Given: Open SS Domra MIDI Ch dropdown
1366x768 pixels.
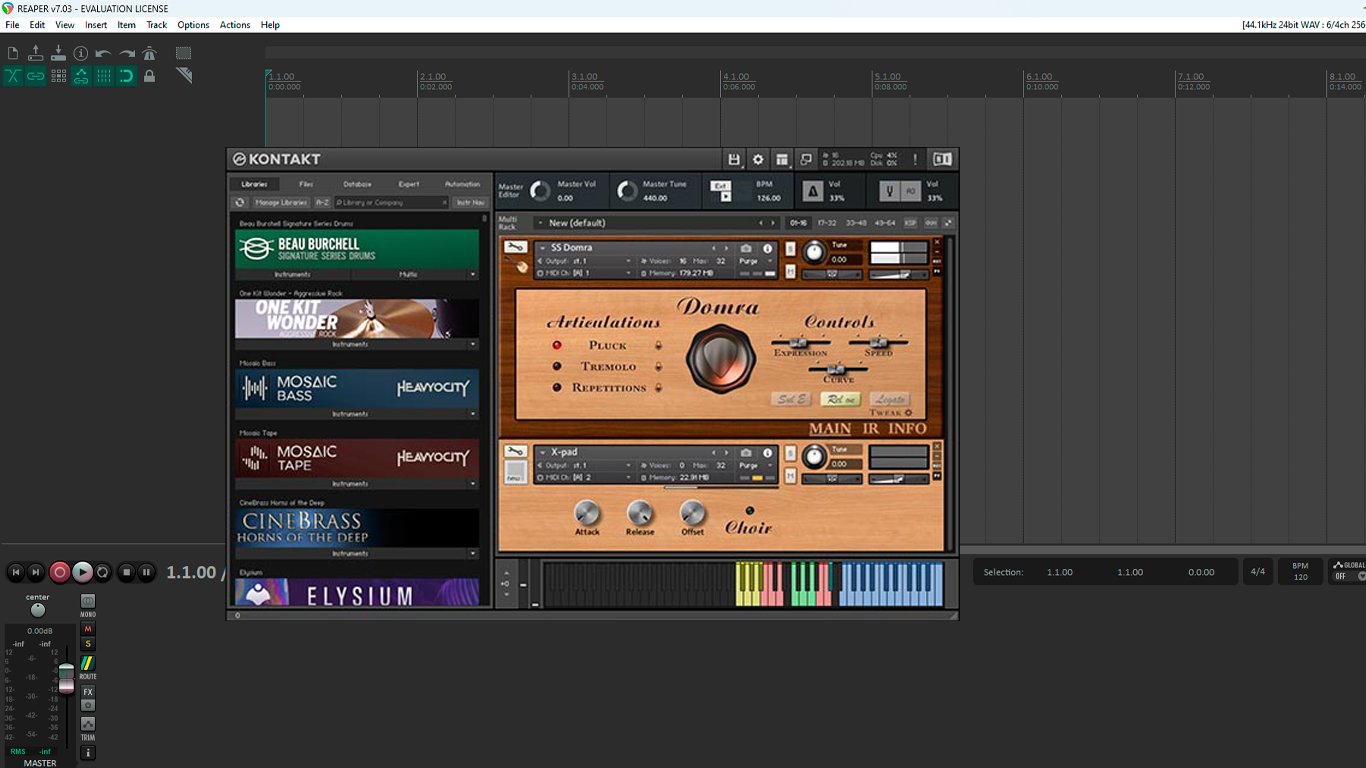Looking at the screenshot, I should (x=585, y=273).
